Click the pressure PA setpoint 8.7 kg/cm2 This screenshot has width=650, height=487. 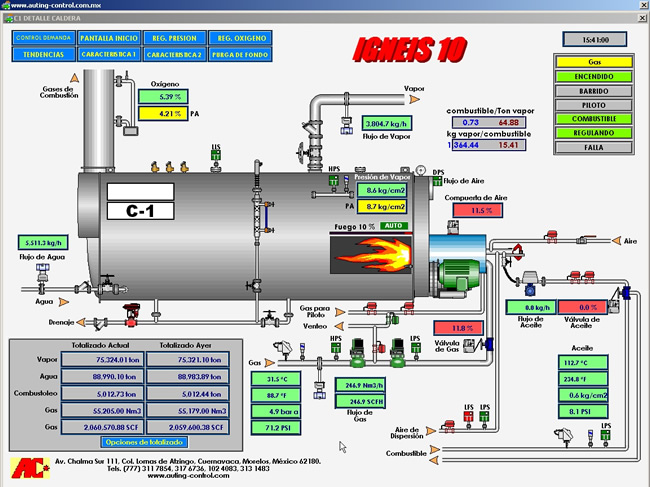tap(382, 206)
